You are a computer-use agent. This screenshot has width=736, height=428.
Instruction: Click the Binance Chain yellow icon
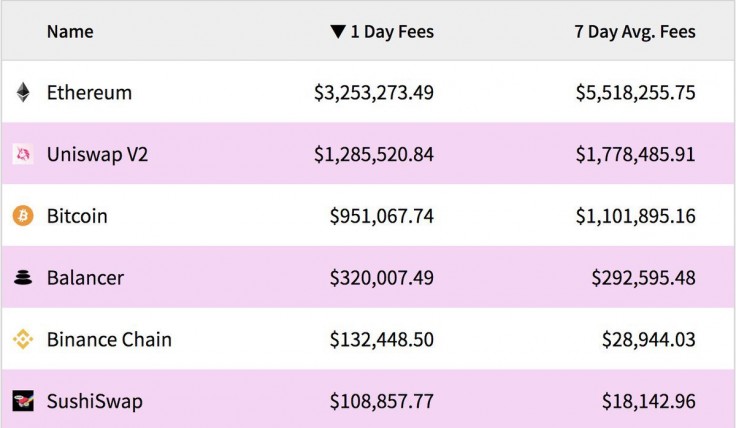(x=23, y=340)
